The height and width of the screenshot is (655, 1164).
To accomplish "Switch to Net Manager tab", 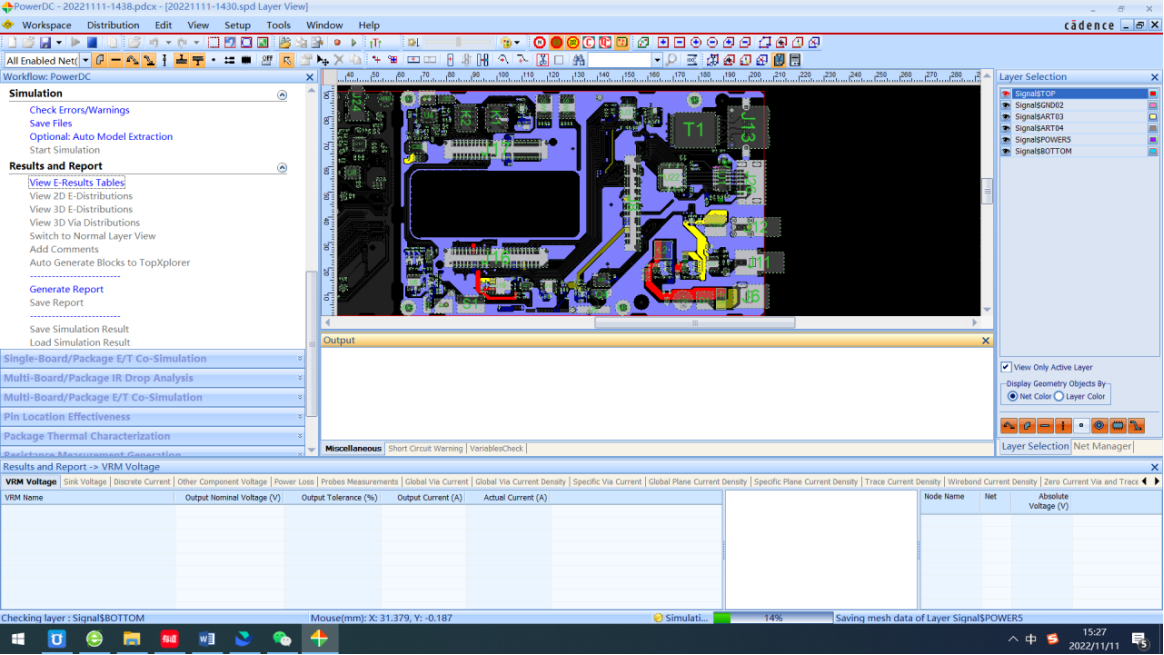I will (1102, 446).
